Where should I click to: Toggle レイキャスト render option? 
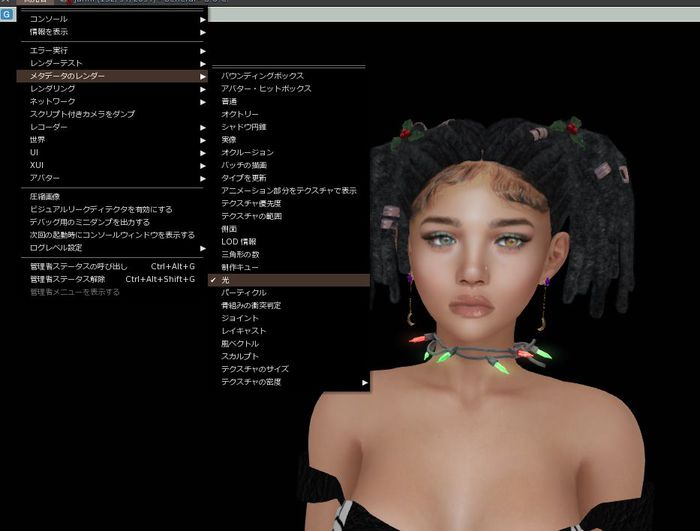[289, 331]
